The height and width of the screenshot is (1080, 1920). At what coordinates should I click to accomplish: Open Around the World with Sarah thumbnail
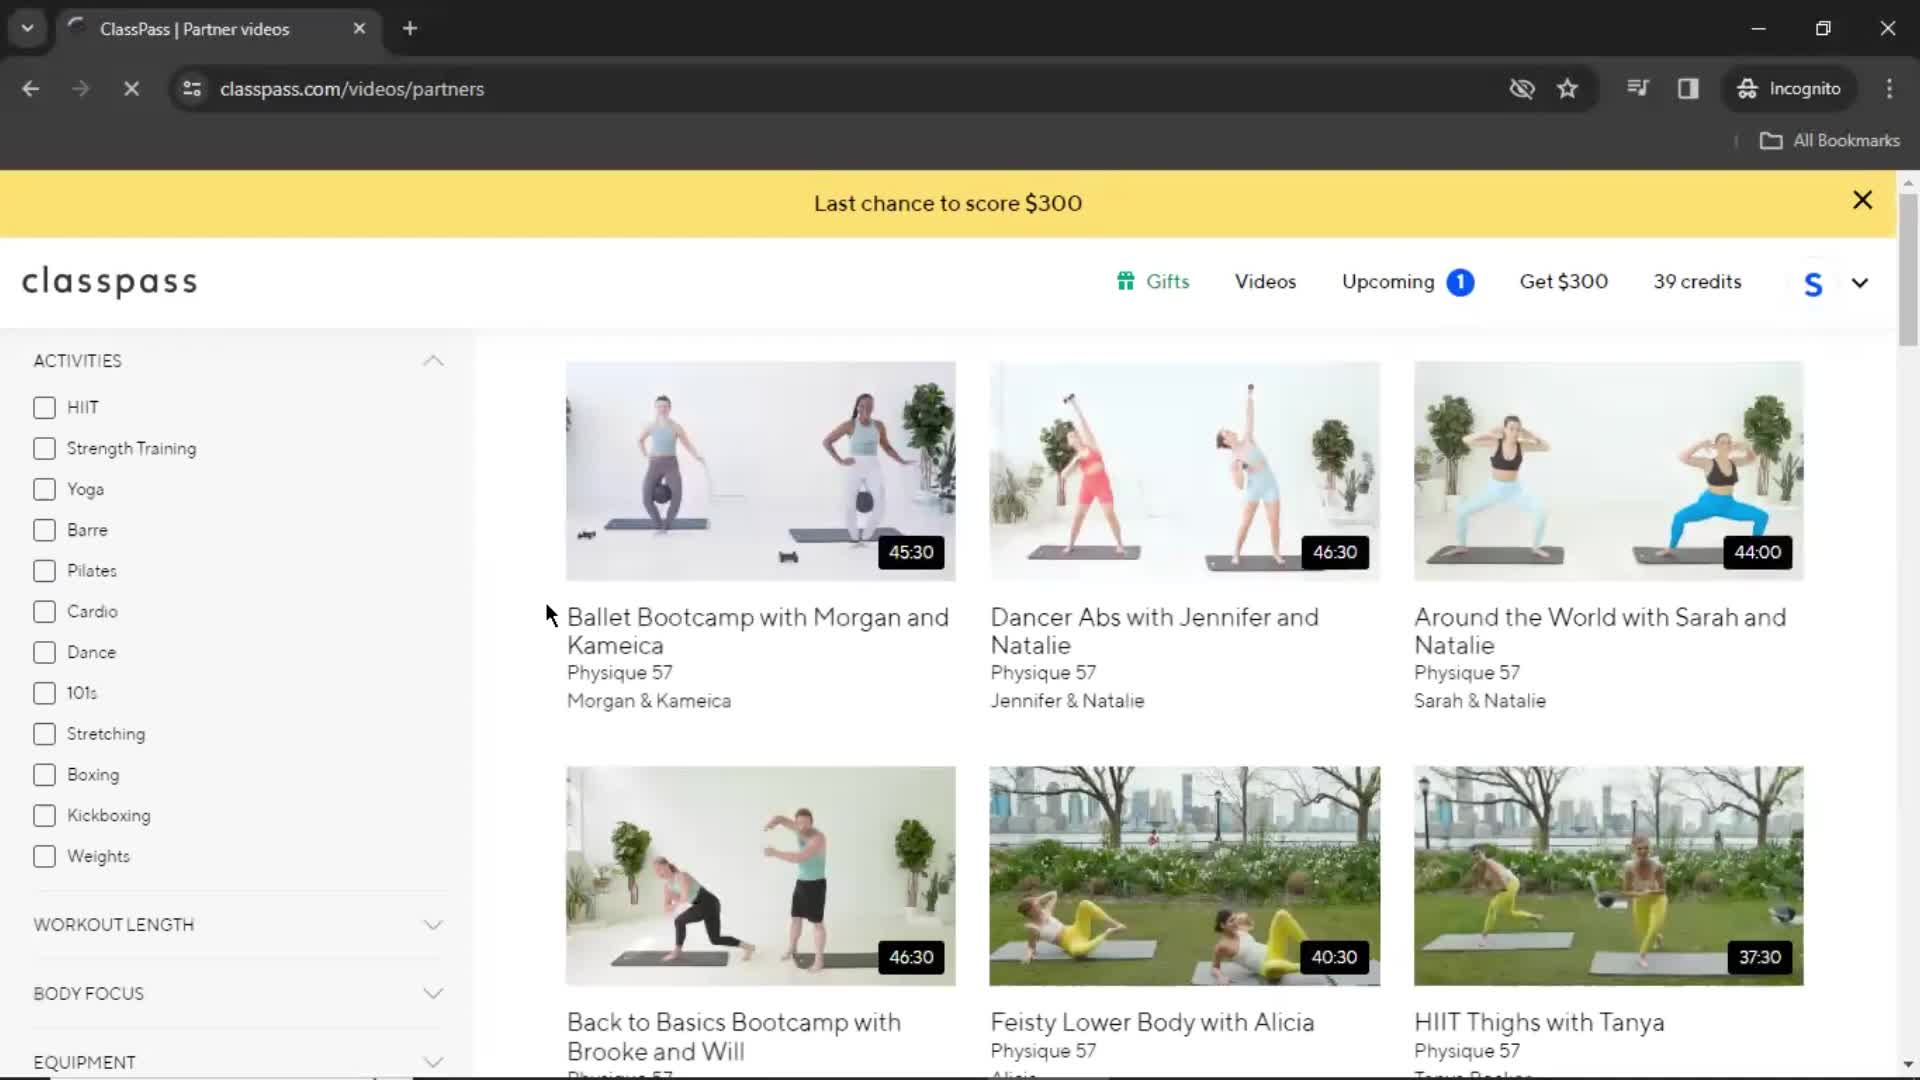coord(1609,471)
